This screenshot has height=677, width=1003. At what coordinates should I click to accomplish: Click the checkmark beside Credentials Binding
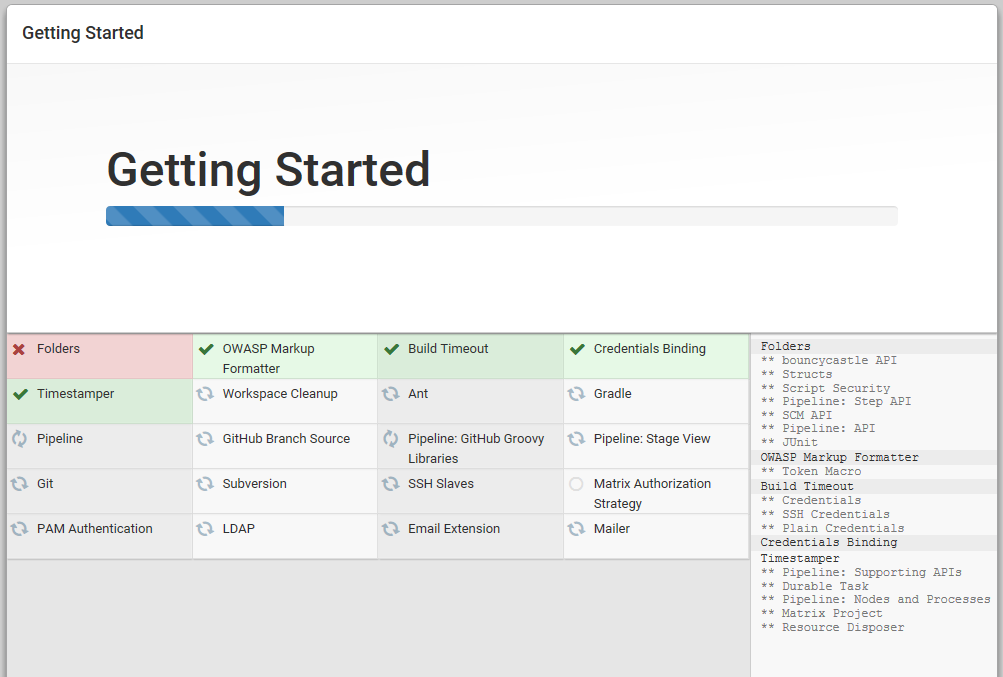point(576,349)
